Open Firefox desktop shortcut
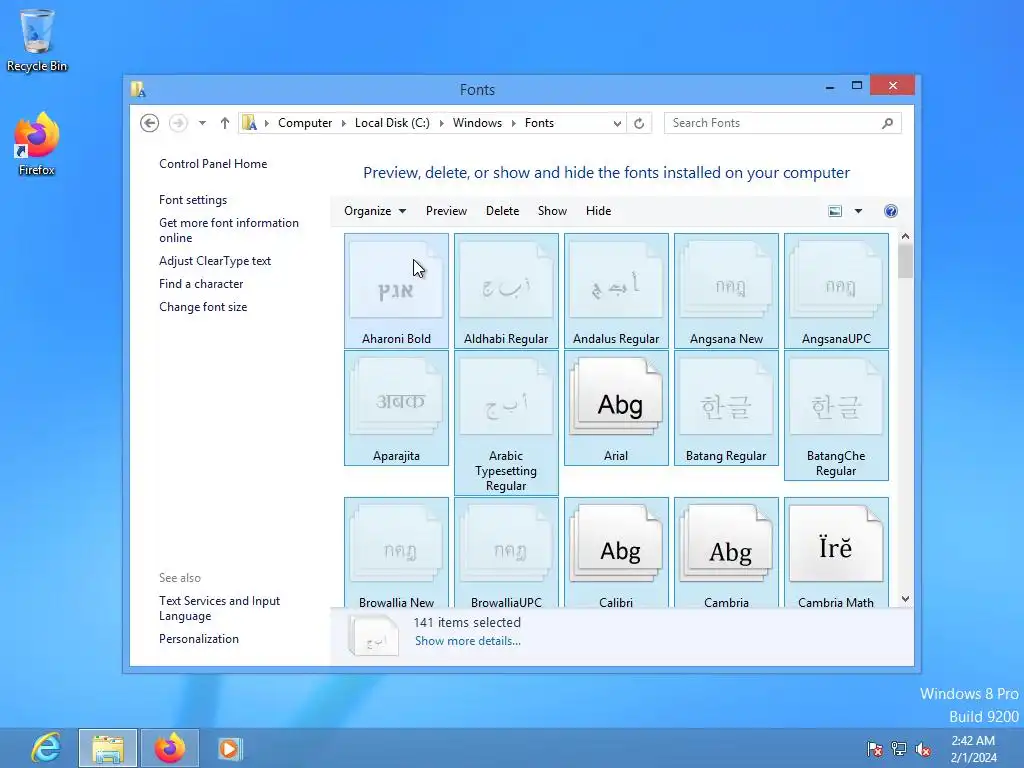Screen dimensions: 1024x768 (37, 144)
